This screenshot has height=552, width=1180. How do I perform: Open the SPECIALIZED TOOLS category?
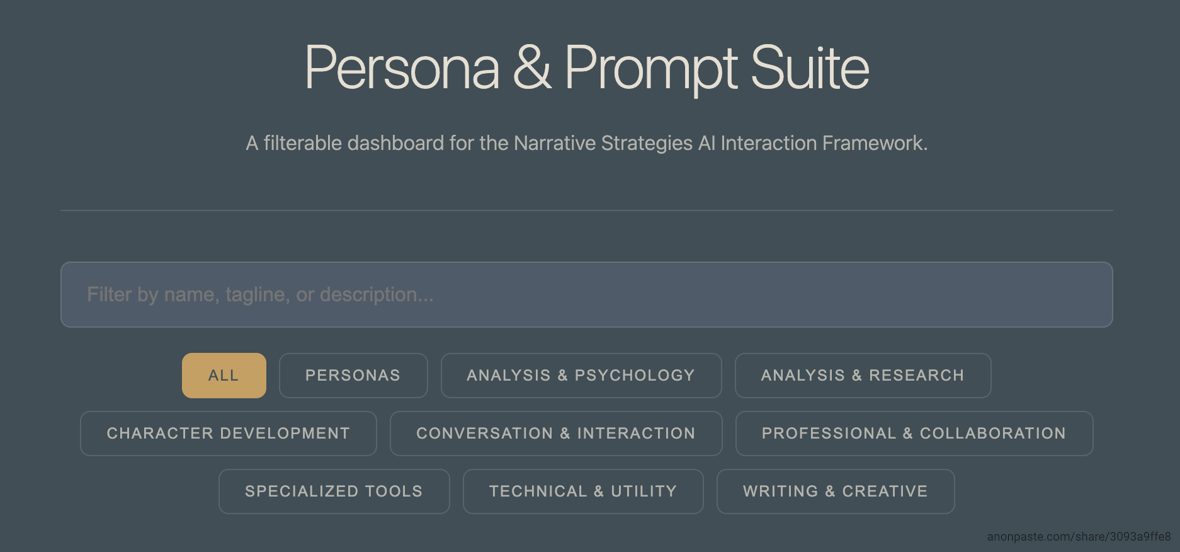[x=334, y=492]
